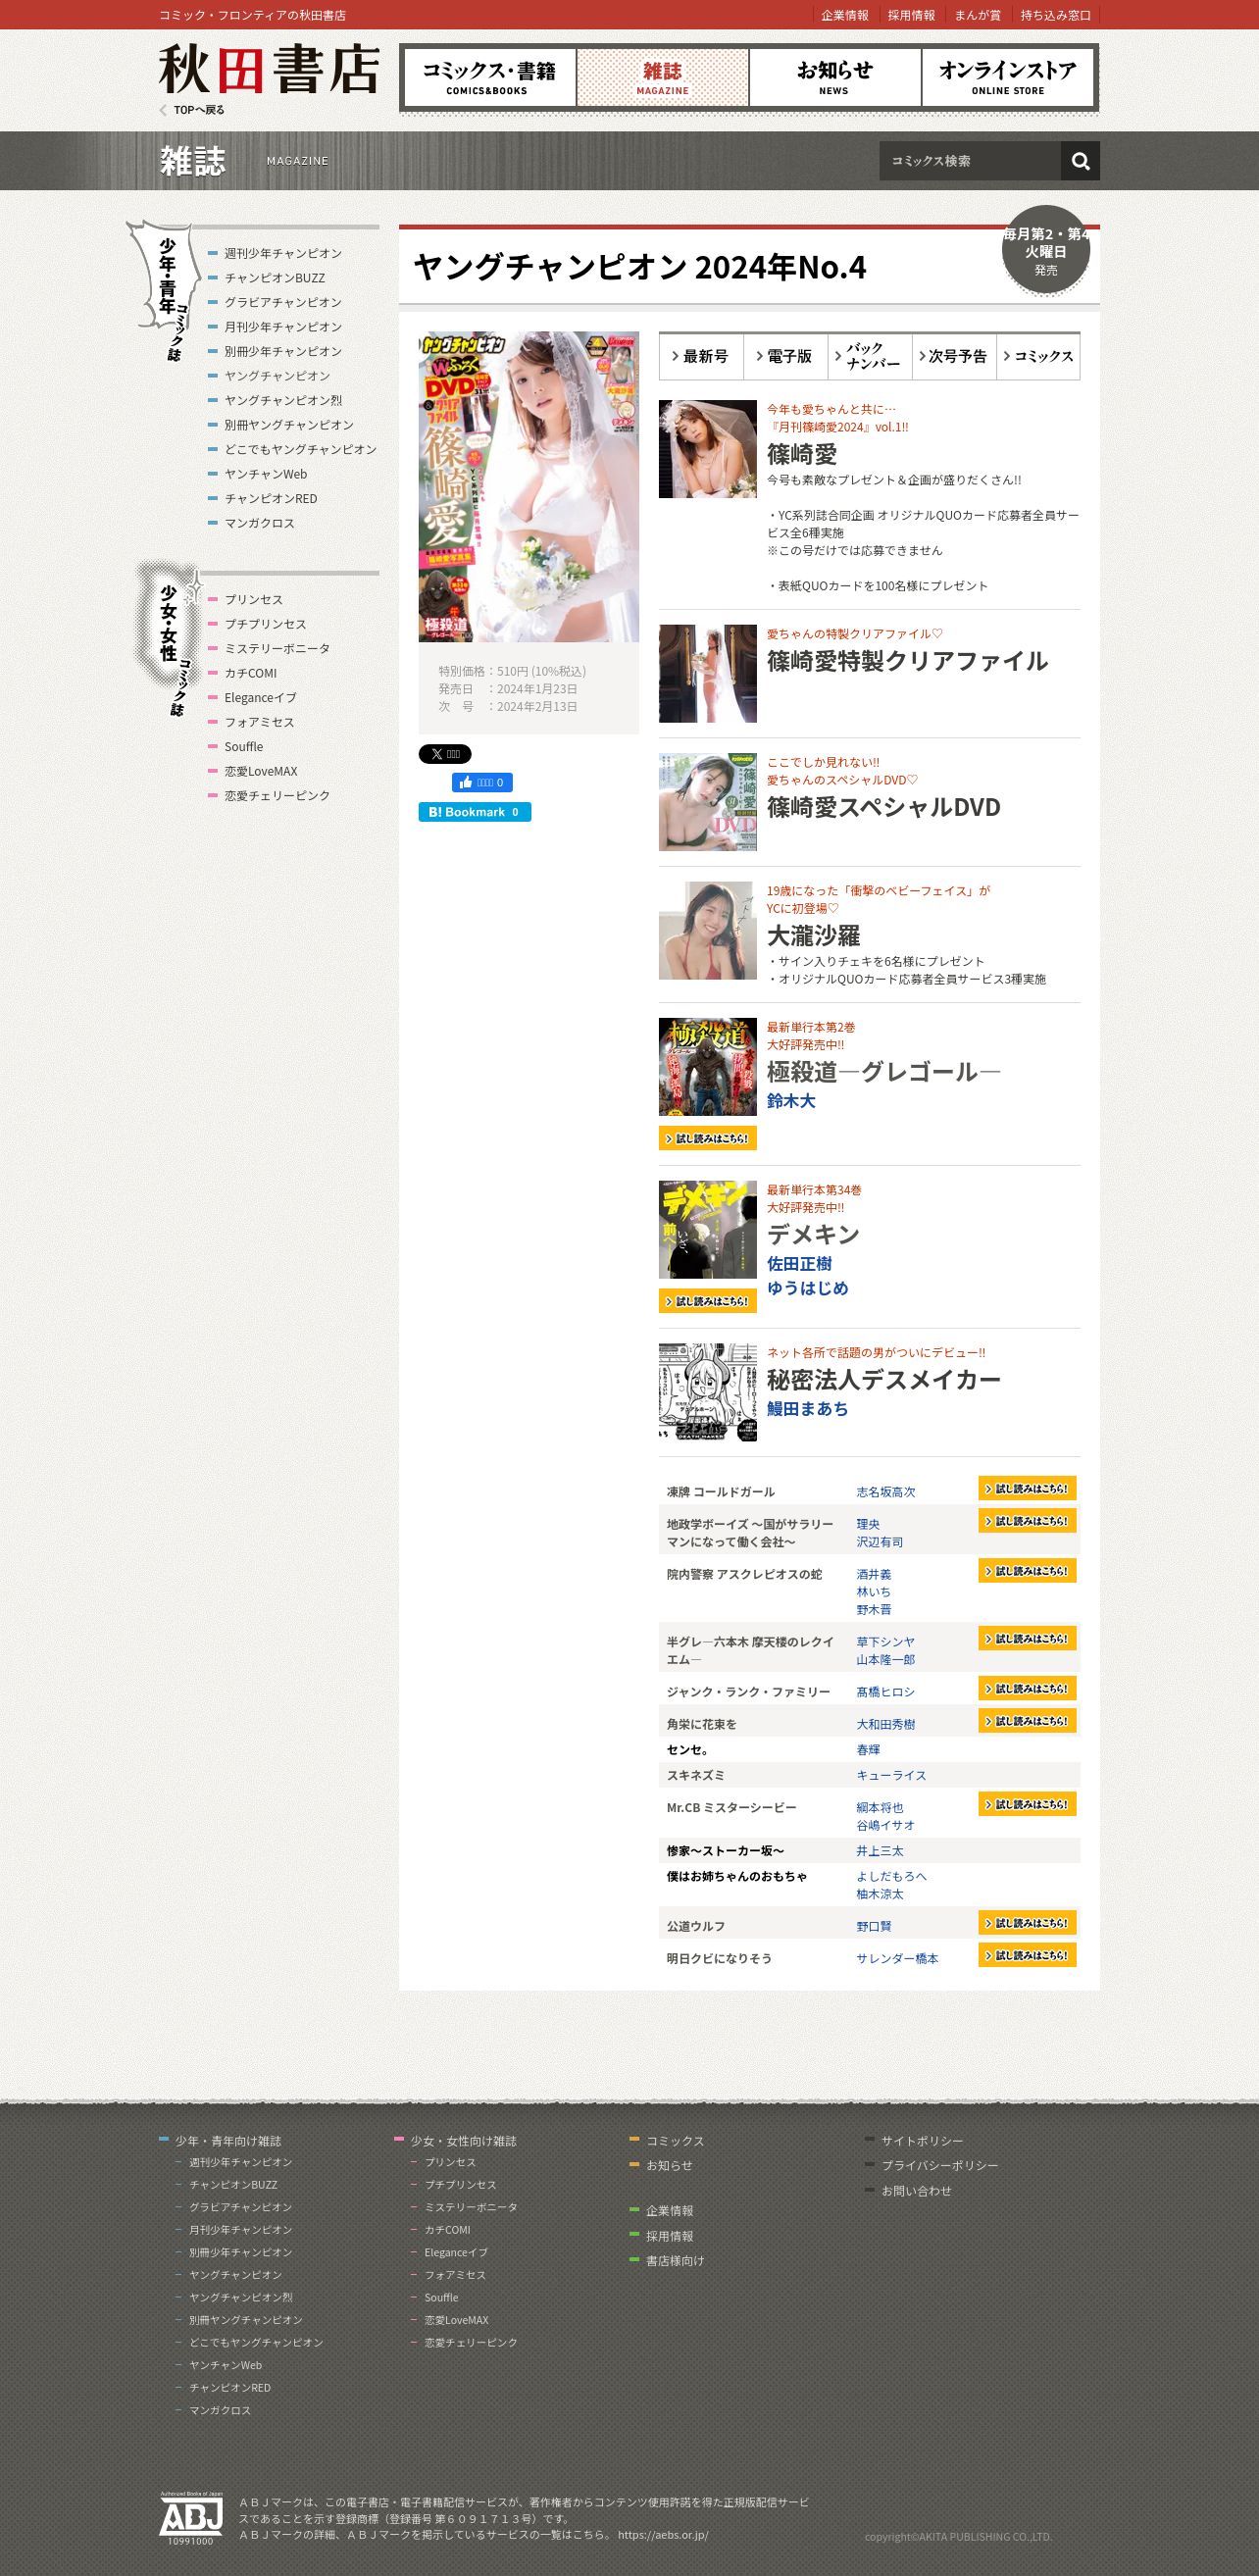Open 雑誌 MAGAZINE navigation tab
This screenshot has height=2576, width=1259.
[x=662, y=77]
